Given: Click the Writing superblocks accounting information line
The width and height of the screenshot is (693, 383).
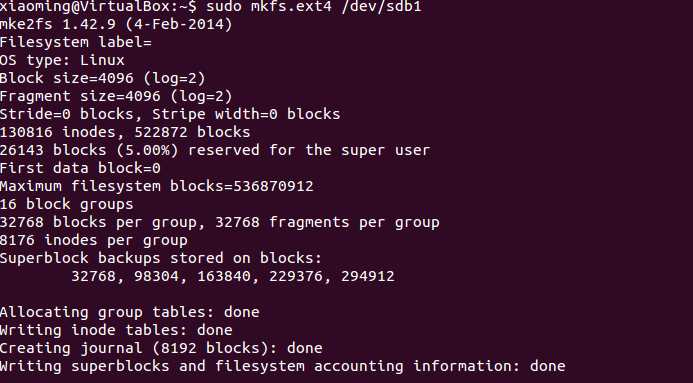Looking at the screenshot, I should [282, 367].
